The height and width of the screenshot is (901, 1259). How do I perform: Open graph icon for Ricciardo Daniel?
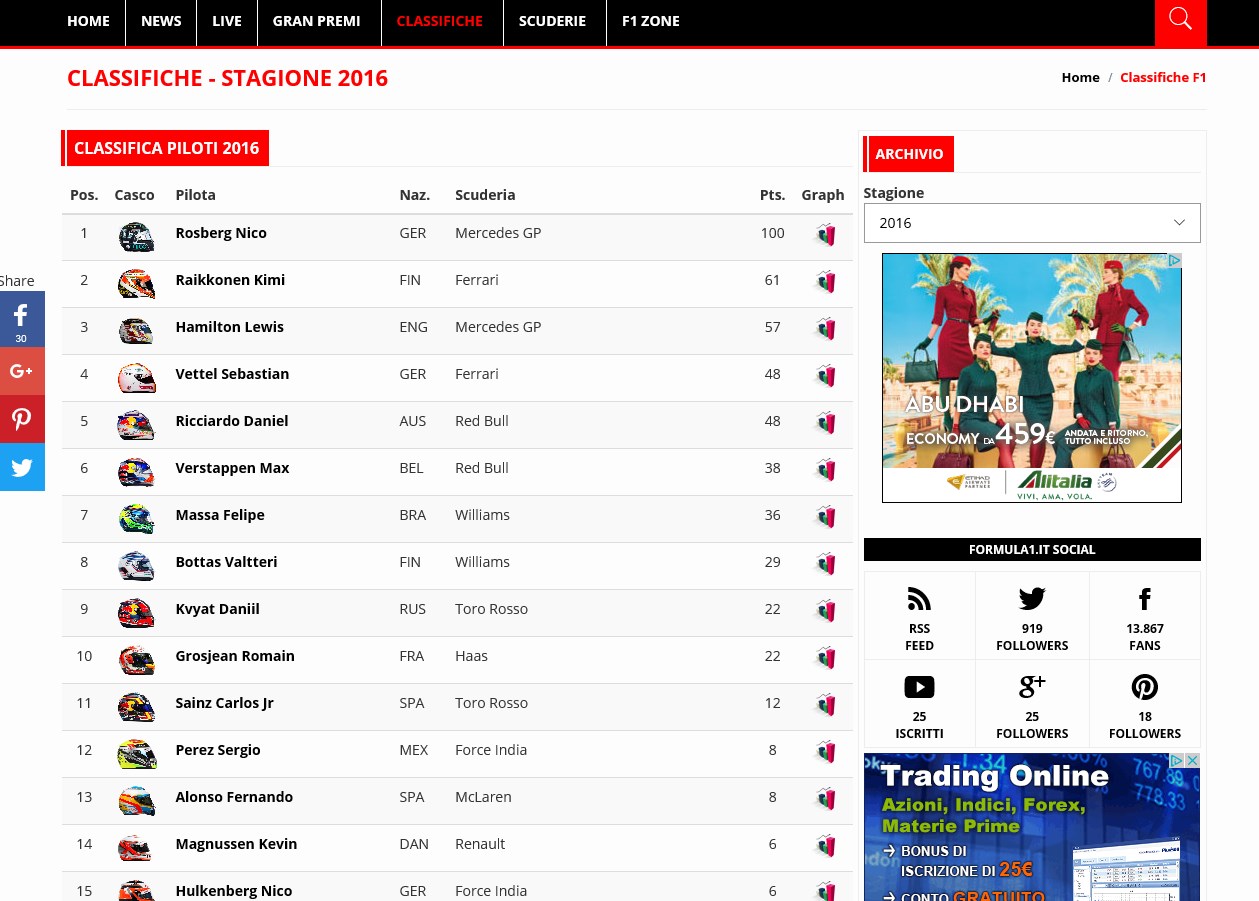[x=825, y=423]
